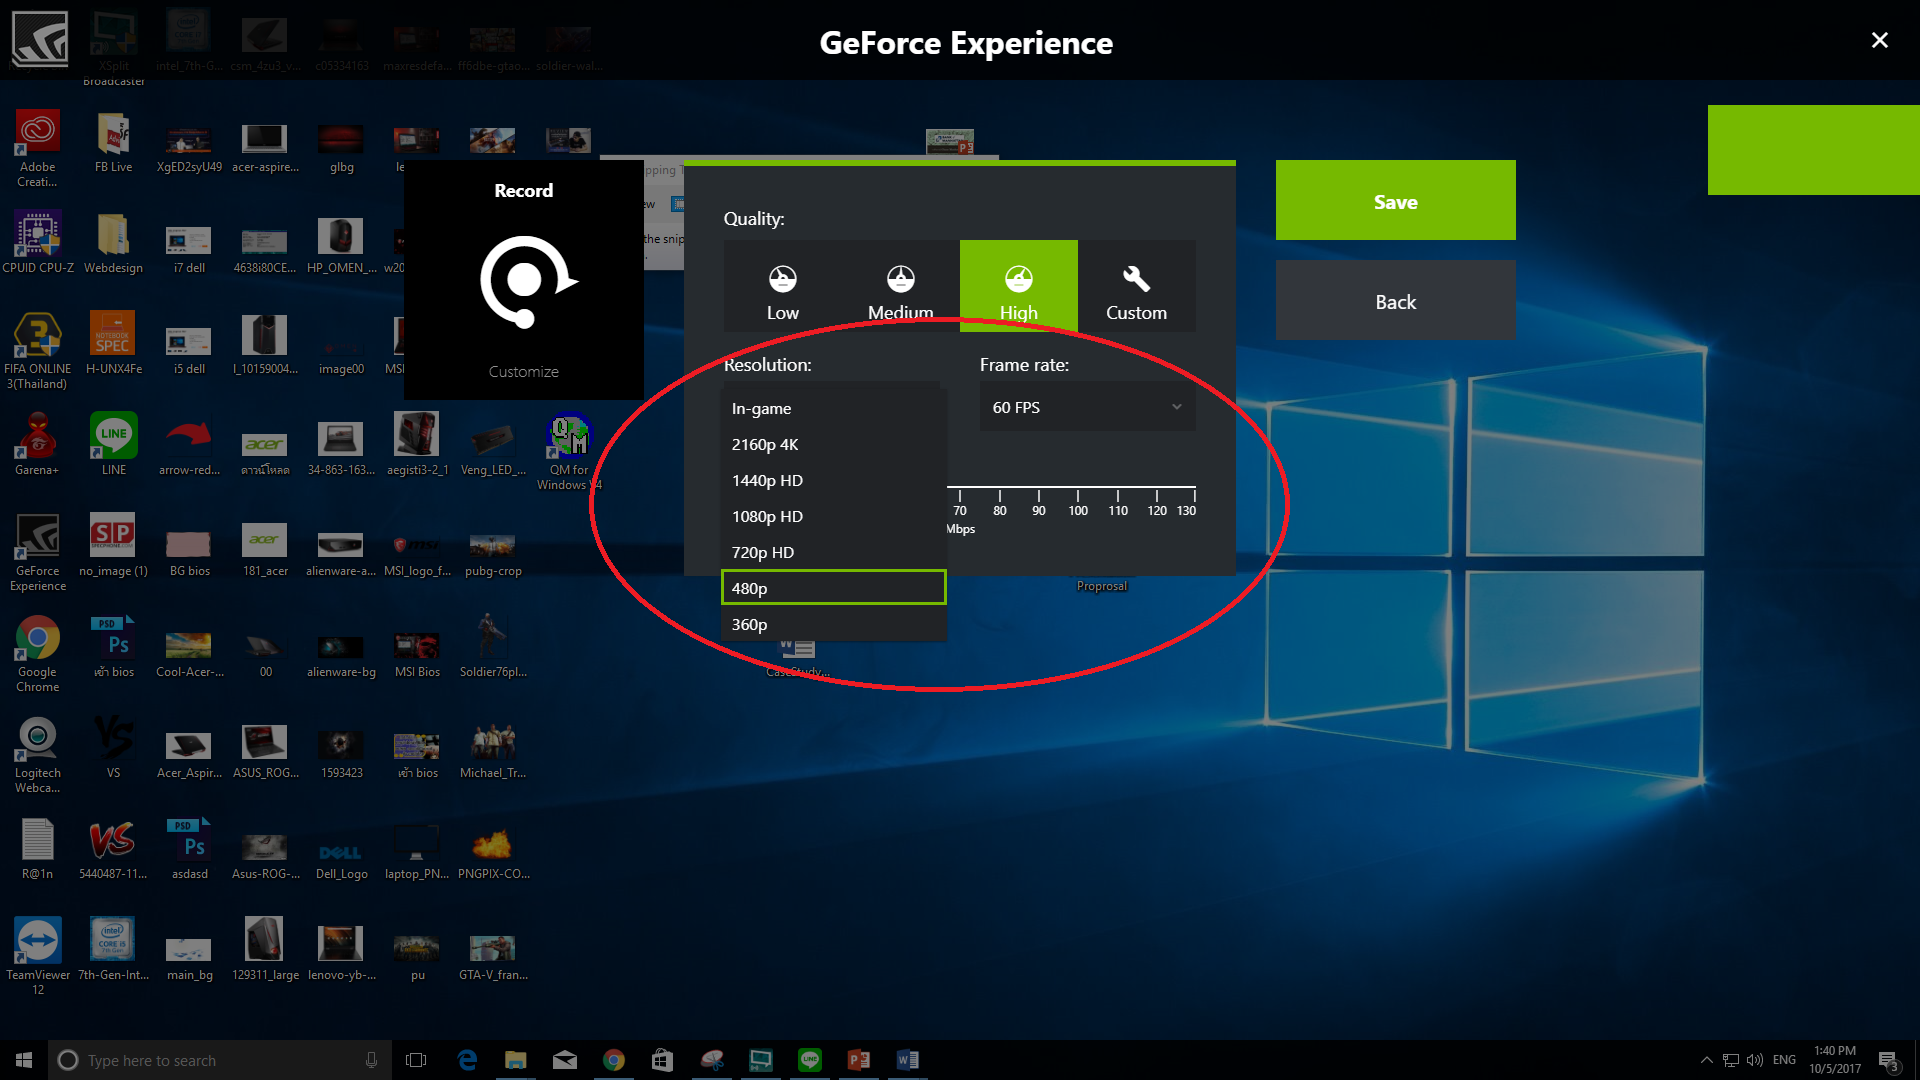Open Garena+ desktop icon
1920x1080 pixels.
point(37,444)
